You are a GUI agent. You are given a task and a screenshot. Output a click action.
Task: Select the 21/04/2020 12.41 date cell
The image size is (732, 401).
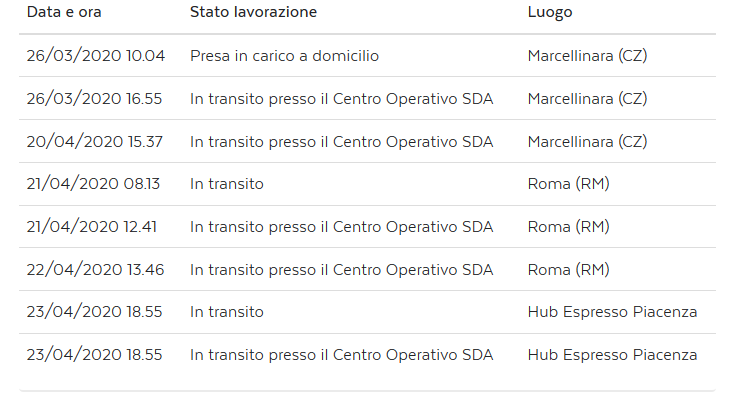(92, 227)
